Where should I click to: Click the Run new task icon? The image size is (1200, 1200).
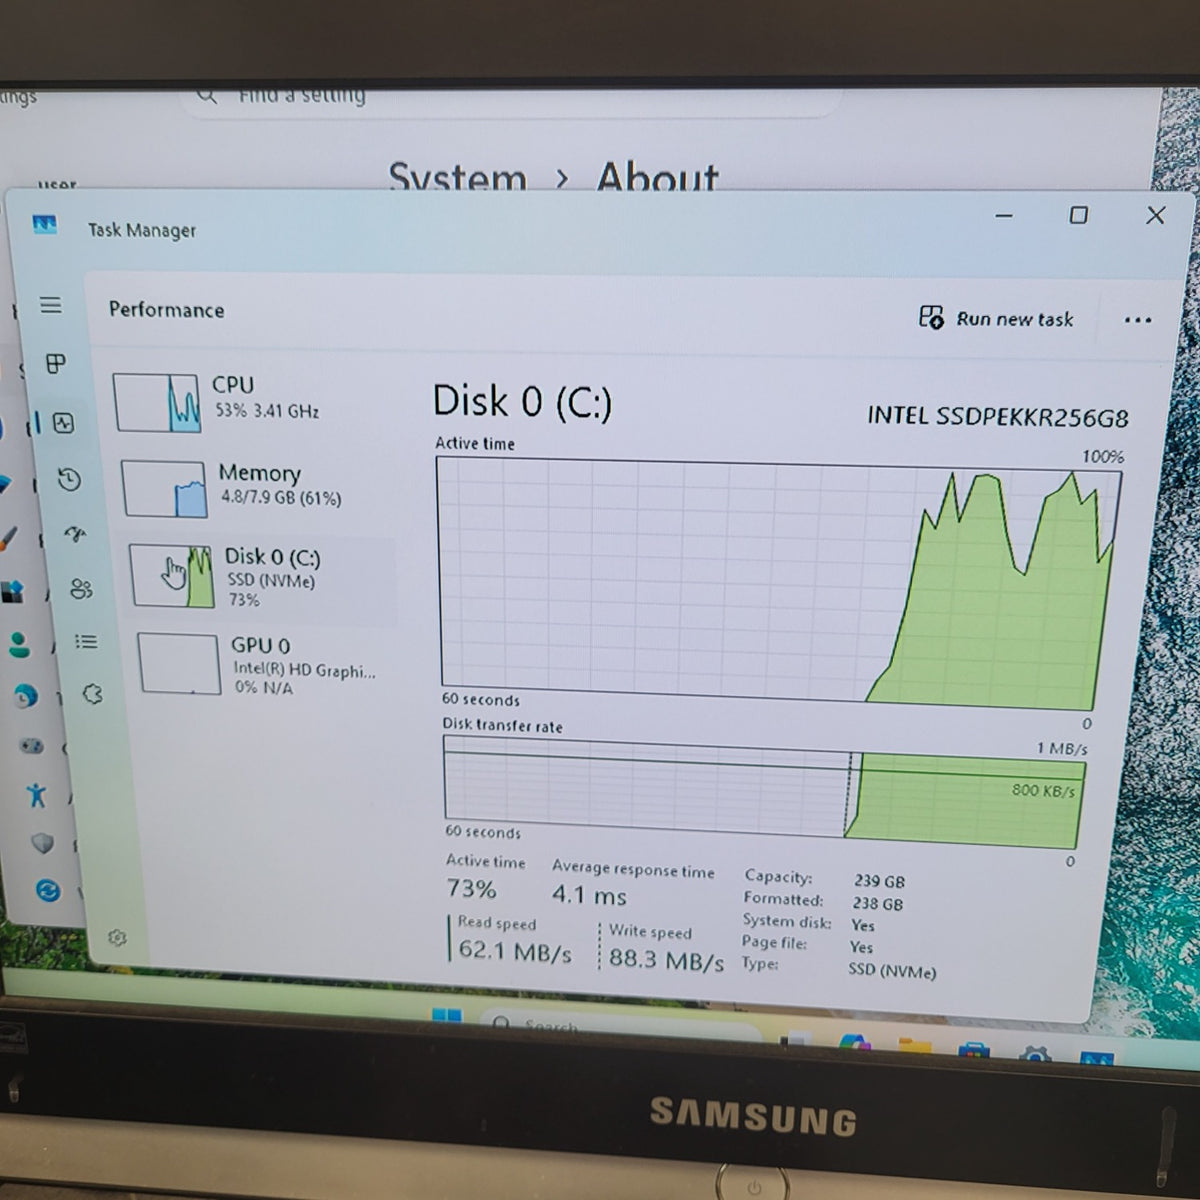931,317
